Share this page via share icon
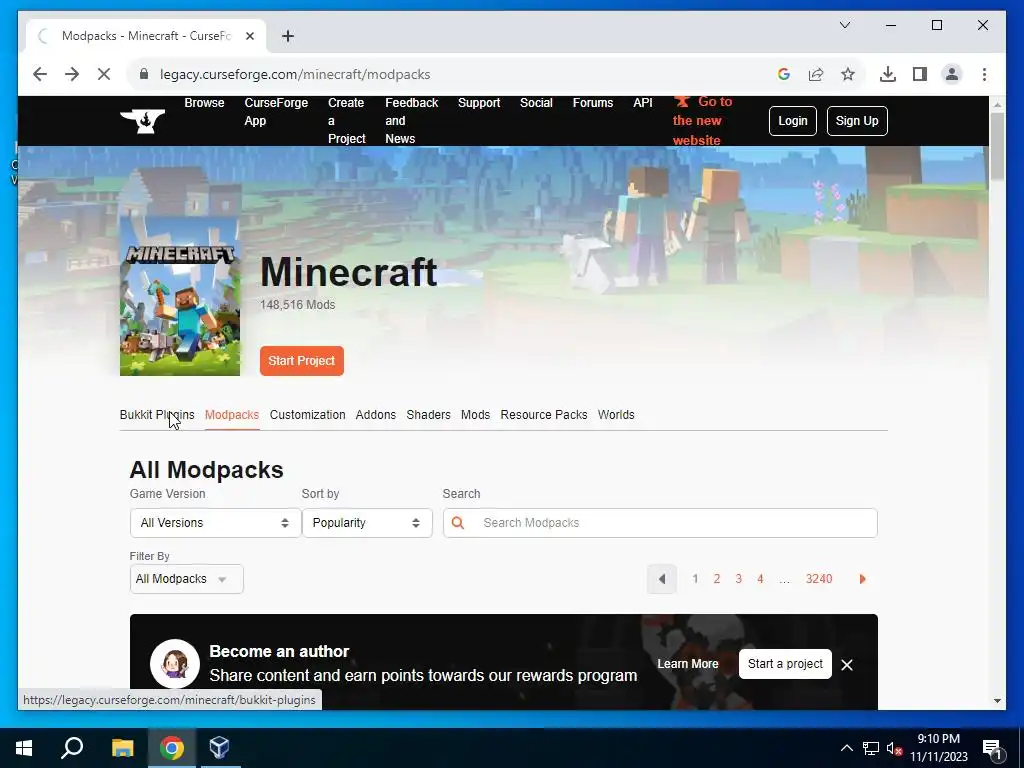 (x=816, y=74)
